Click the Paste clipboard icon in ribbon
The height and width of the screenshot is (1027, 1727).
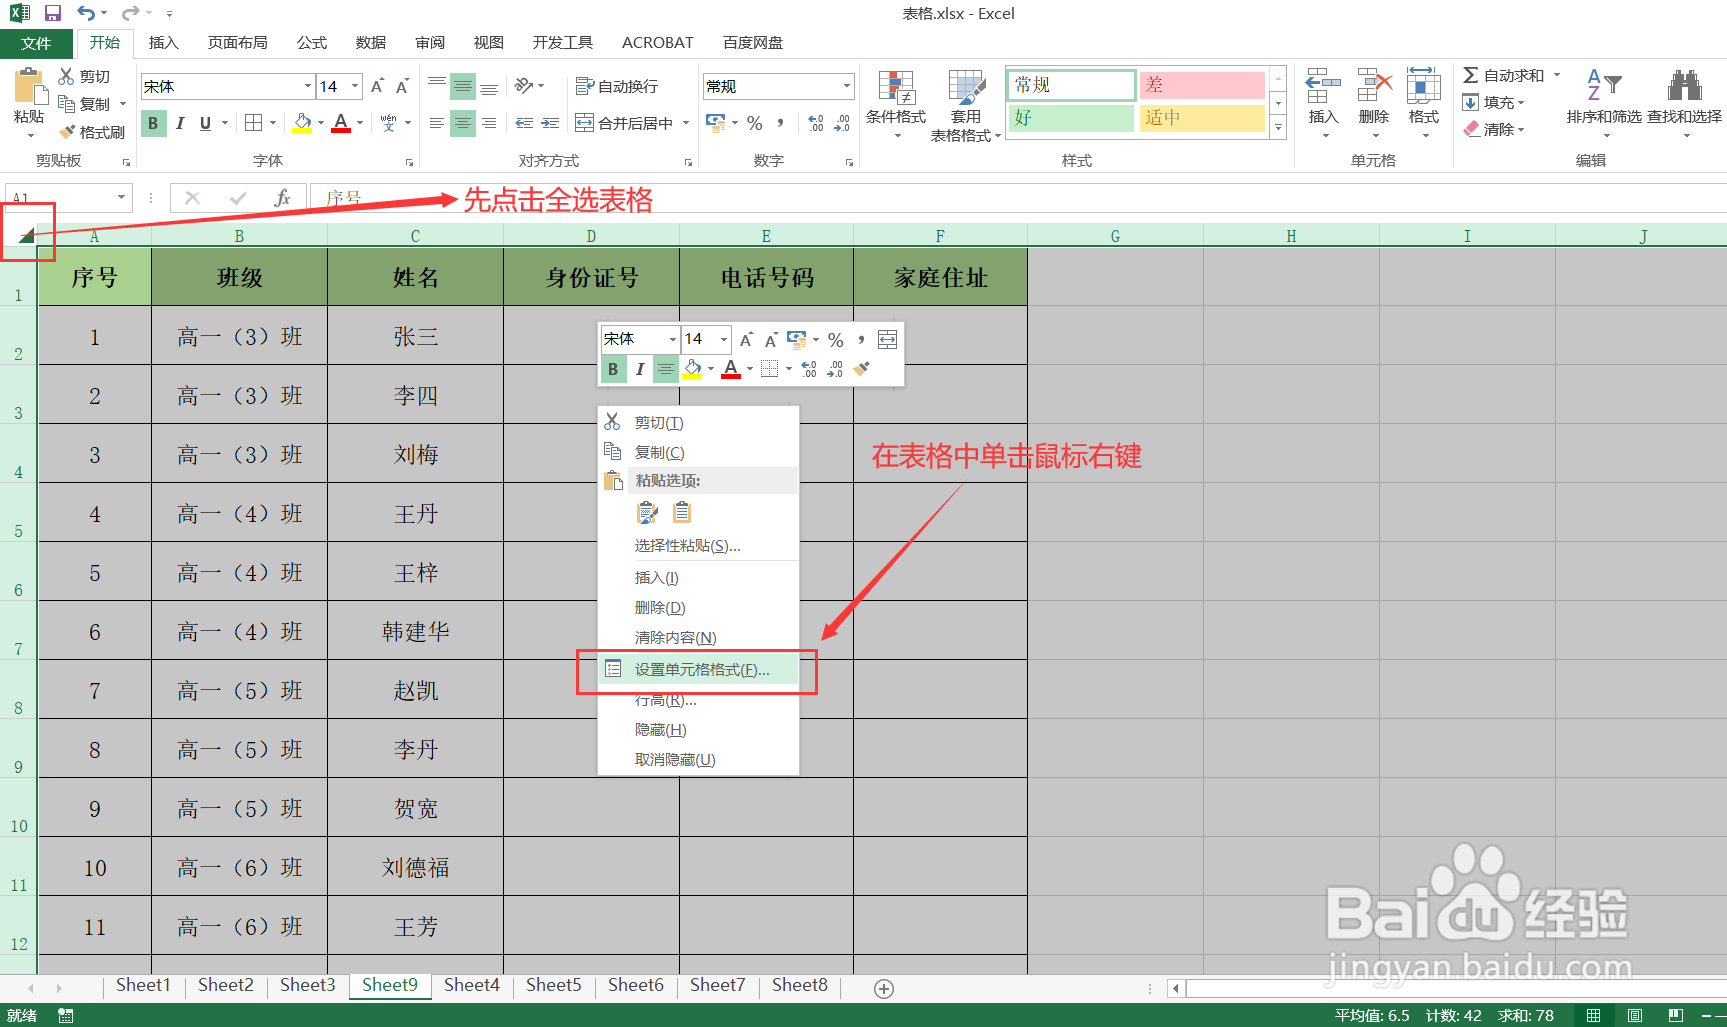coord(30,87)
